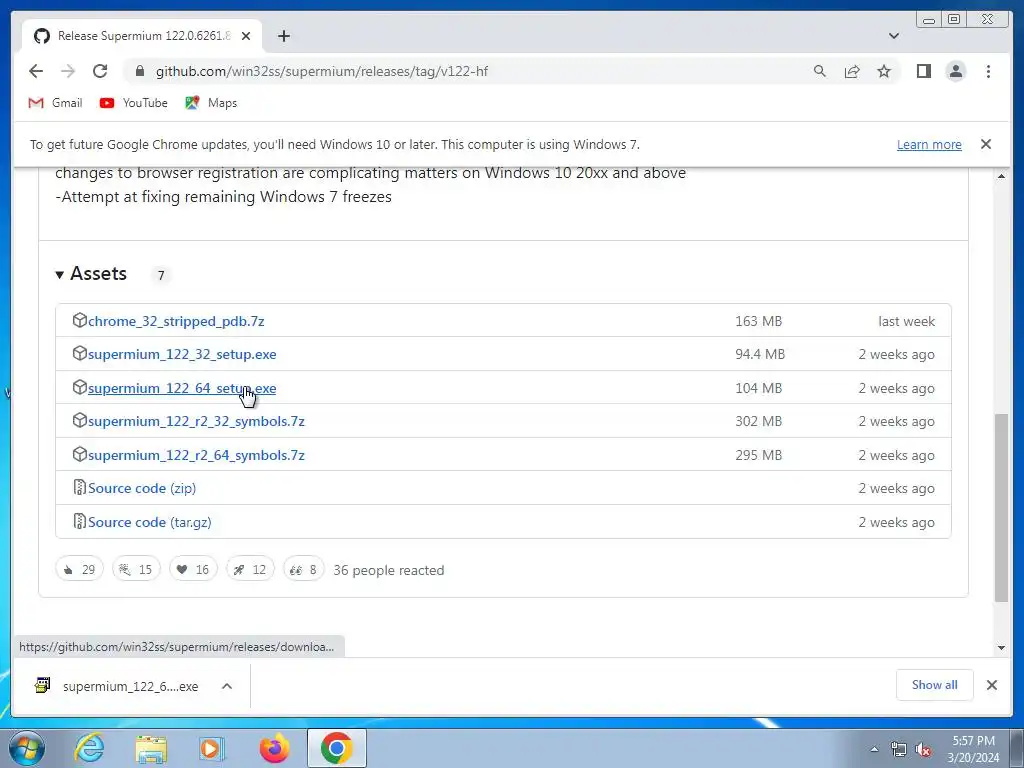
Task: Click the taskbar clock showing 5:57 PM
Action: tap(973, 749)
